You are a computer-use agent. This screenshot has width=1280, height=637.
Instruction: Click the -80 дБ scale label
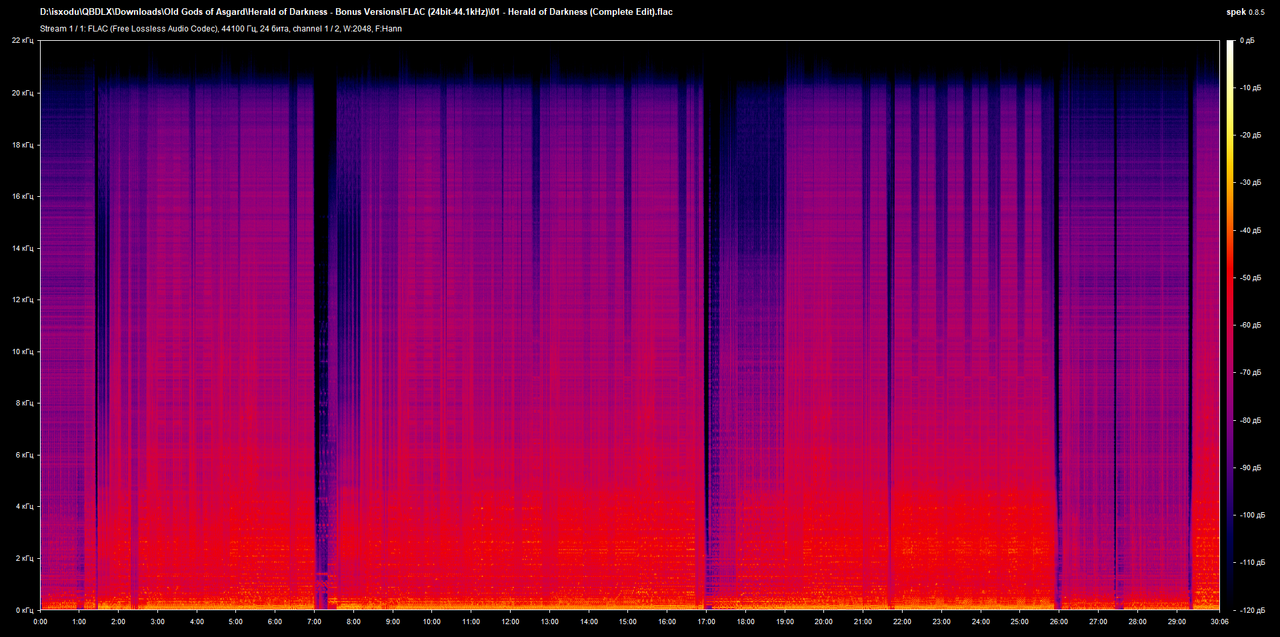1250,421
